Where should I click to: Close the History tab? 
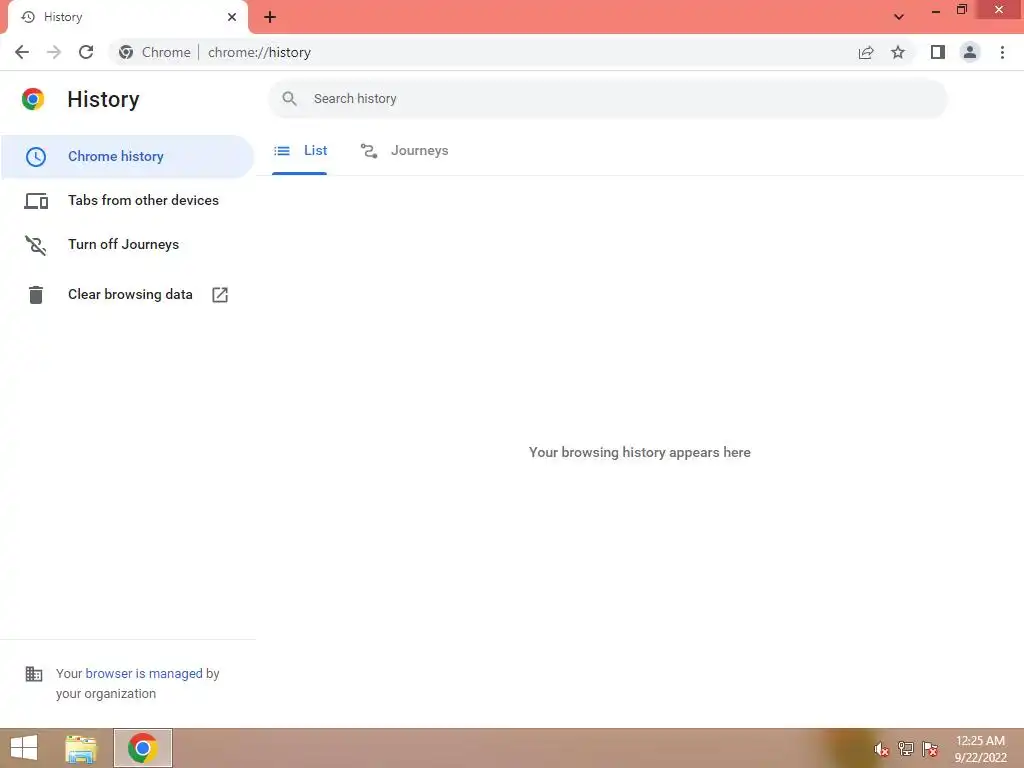pos(232,17)
